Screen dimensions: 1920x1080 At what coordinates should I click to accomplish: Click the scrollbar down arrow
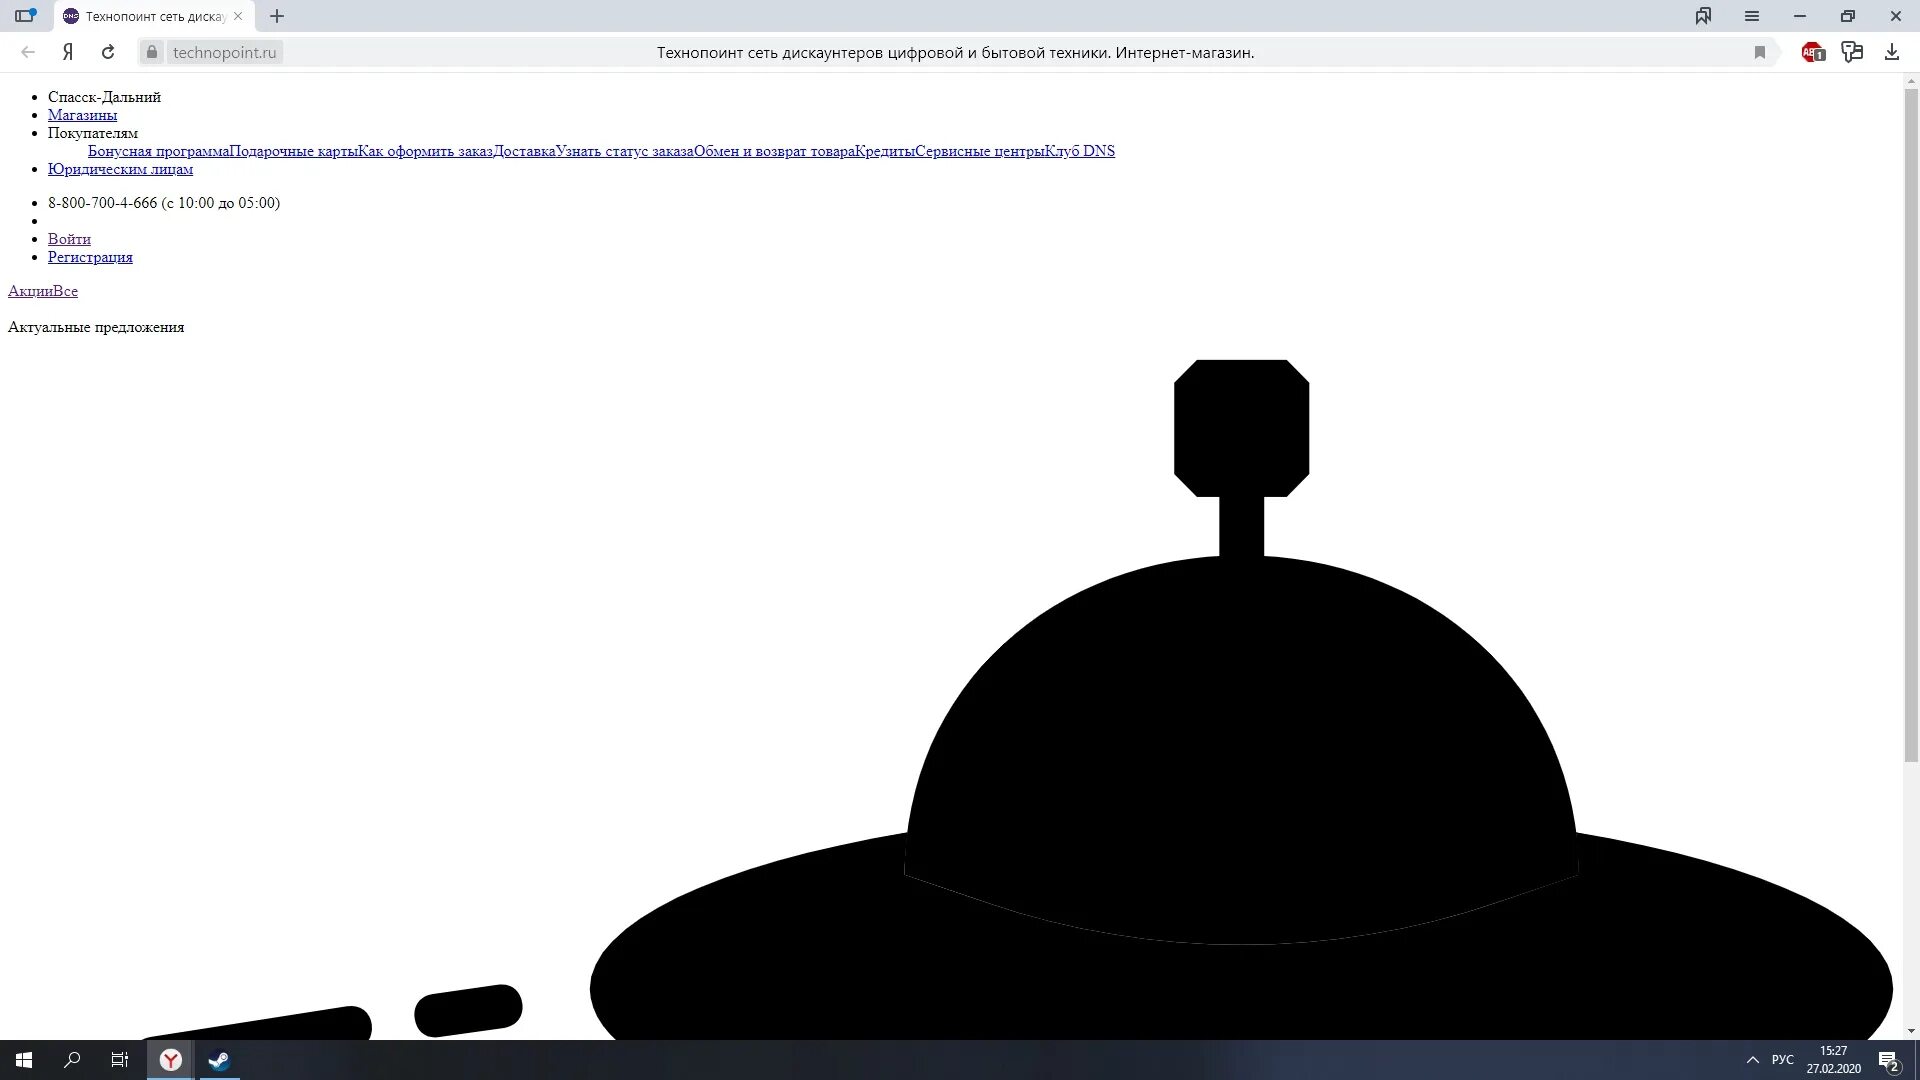point(1911,1029)
